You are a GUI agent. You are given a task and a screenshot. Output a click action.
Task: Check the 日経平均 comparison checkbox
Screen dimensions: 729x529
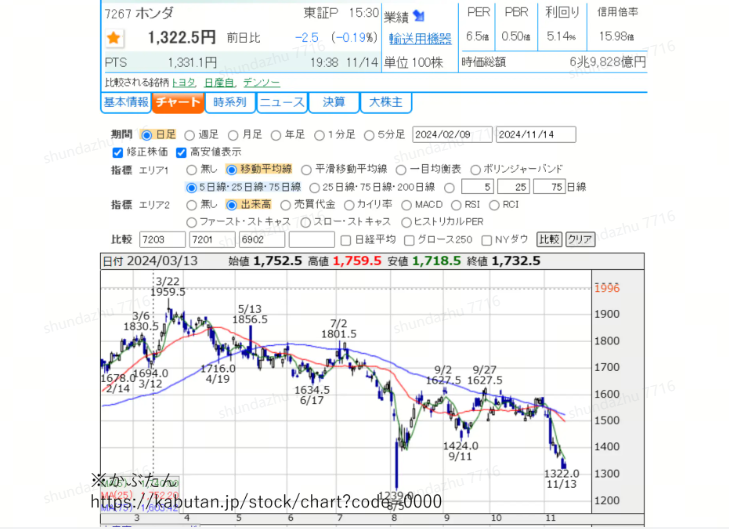pyautogui.click(x=345, y=240)
